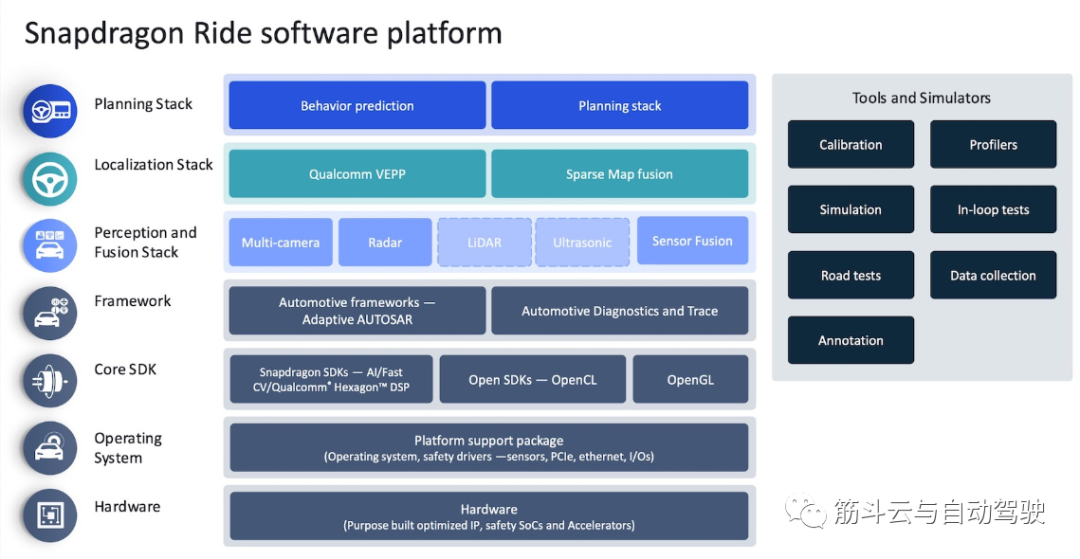Open the Data collection tile
Viewport: 1080px width, 559px height.
[993, 275]
